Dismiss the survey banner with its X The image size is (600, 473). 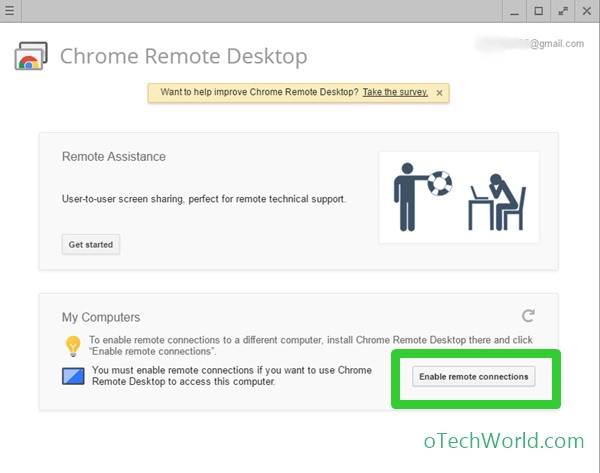point(439,93)
